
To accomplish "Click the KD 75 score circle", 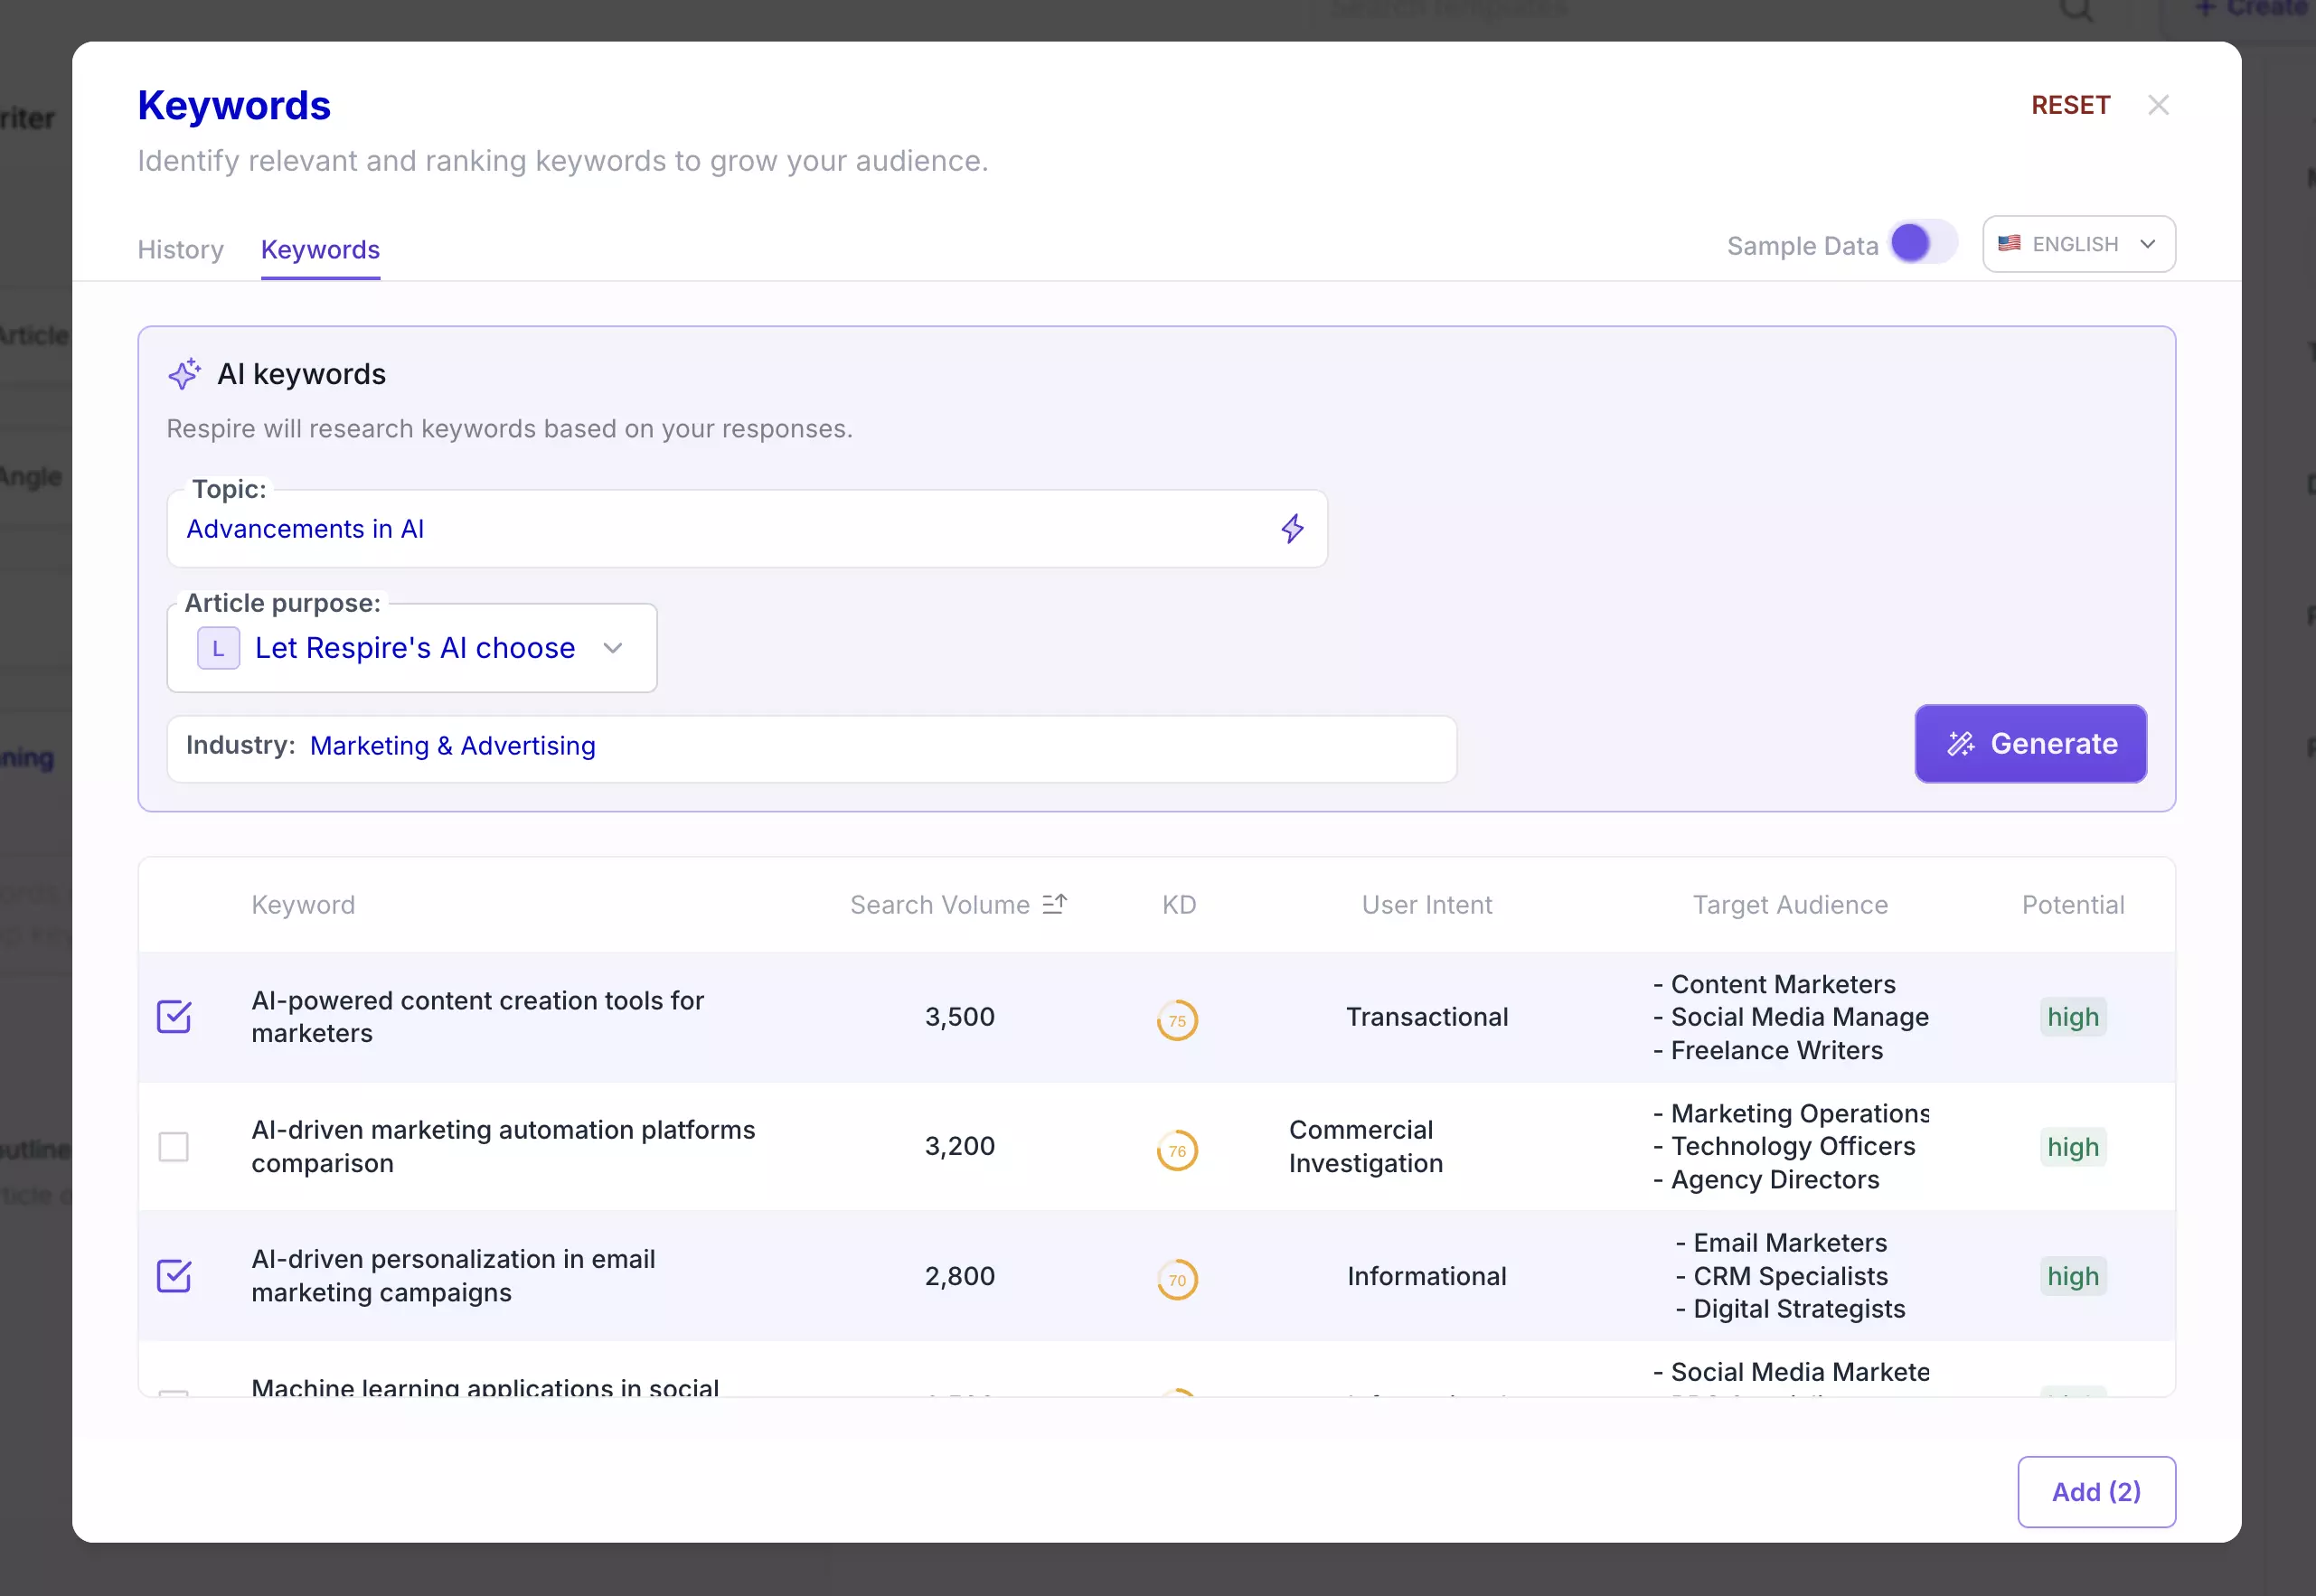I will point(1177,1020).
